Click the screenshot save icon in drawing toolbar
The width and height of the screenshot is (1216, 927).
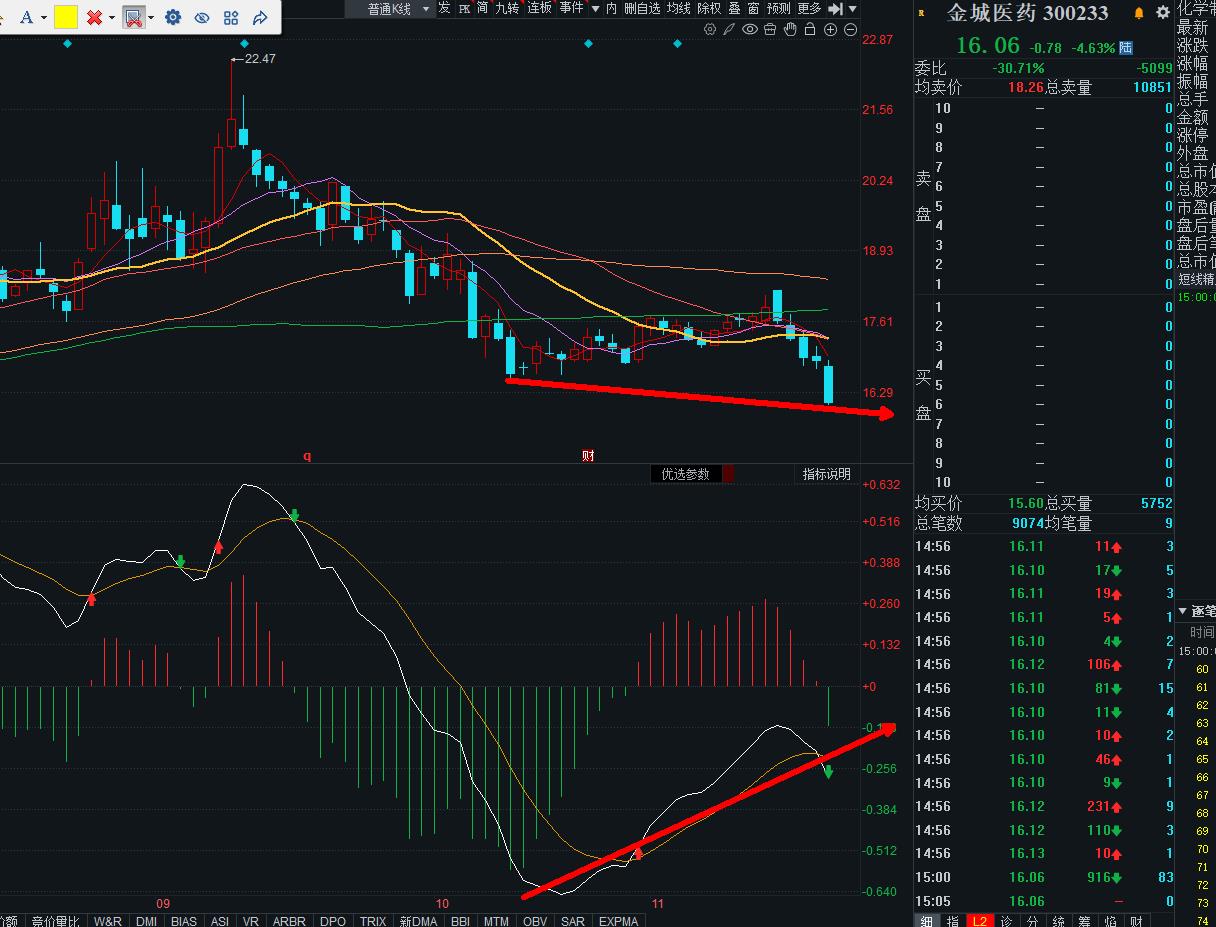pyautogui.click(x=133, y=17)
